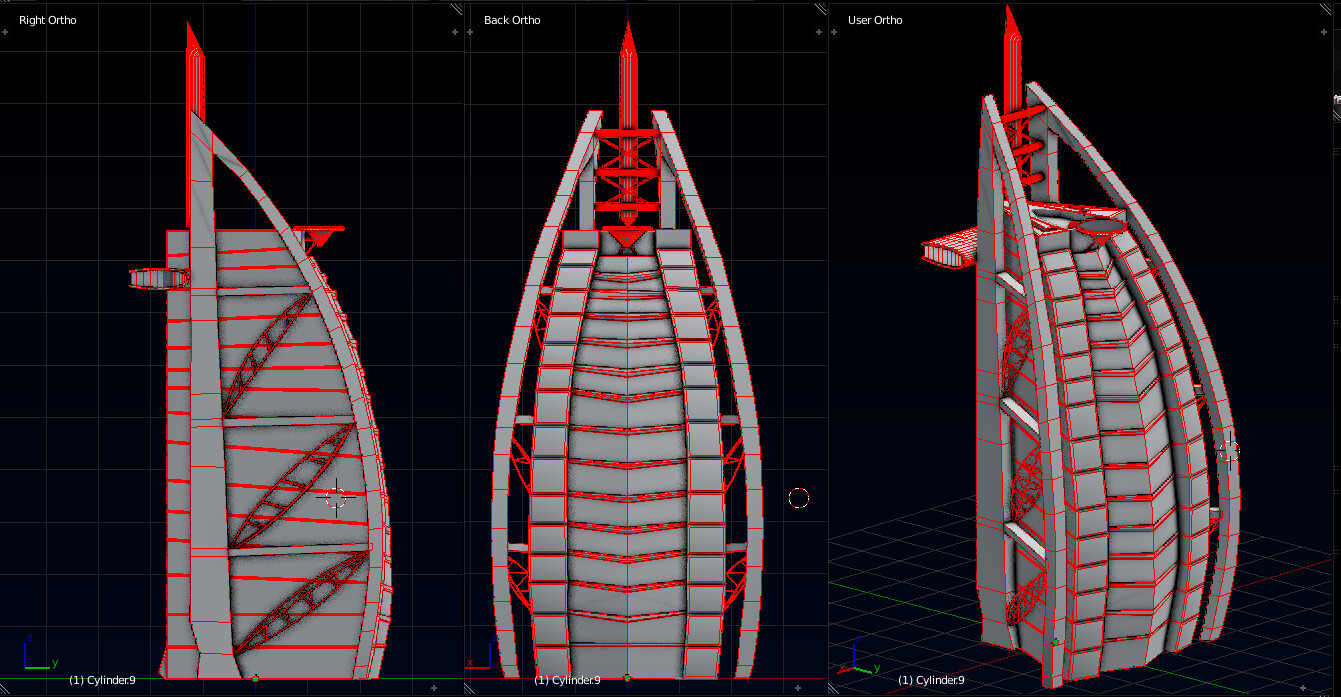Open properties region plus icon in Back Ortho
1341x697 pixels.
818,32
